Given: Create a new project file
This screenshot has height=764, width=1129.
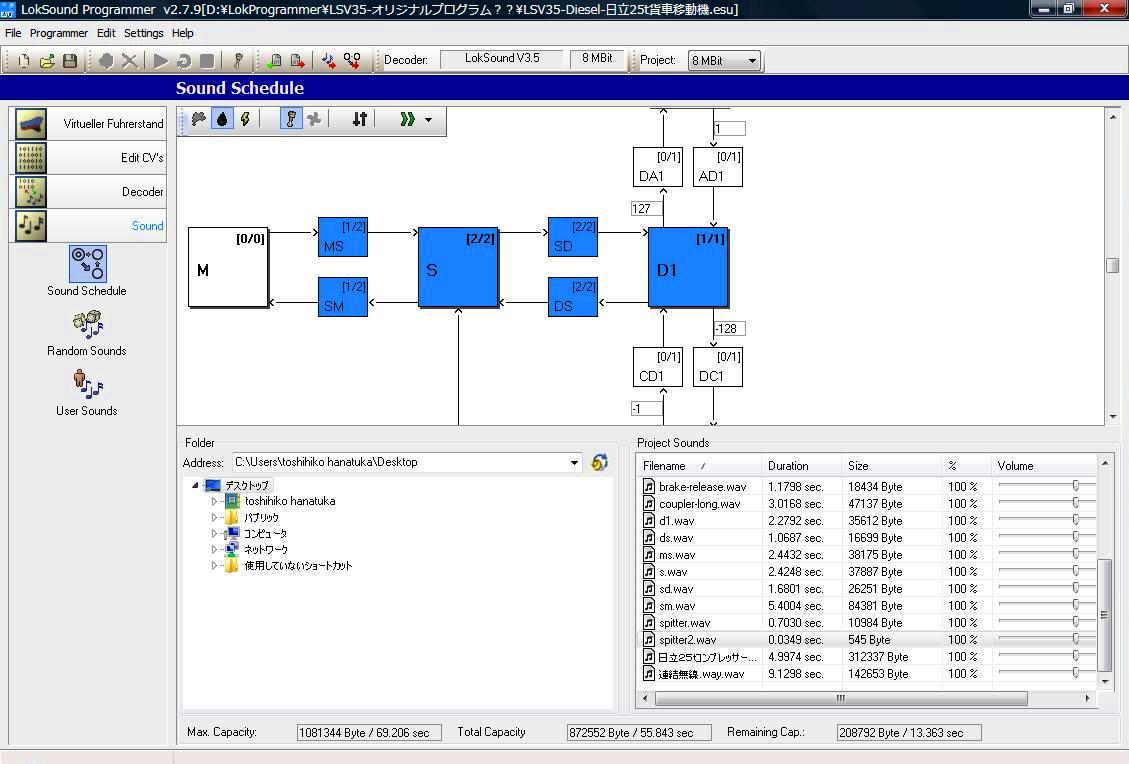Looking at the screenshot, I should tap(24, 60).
